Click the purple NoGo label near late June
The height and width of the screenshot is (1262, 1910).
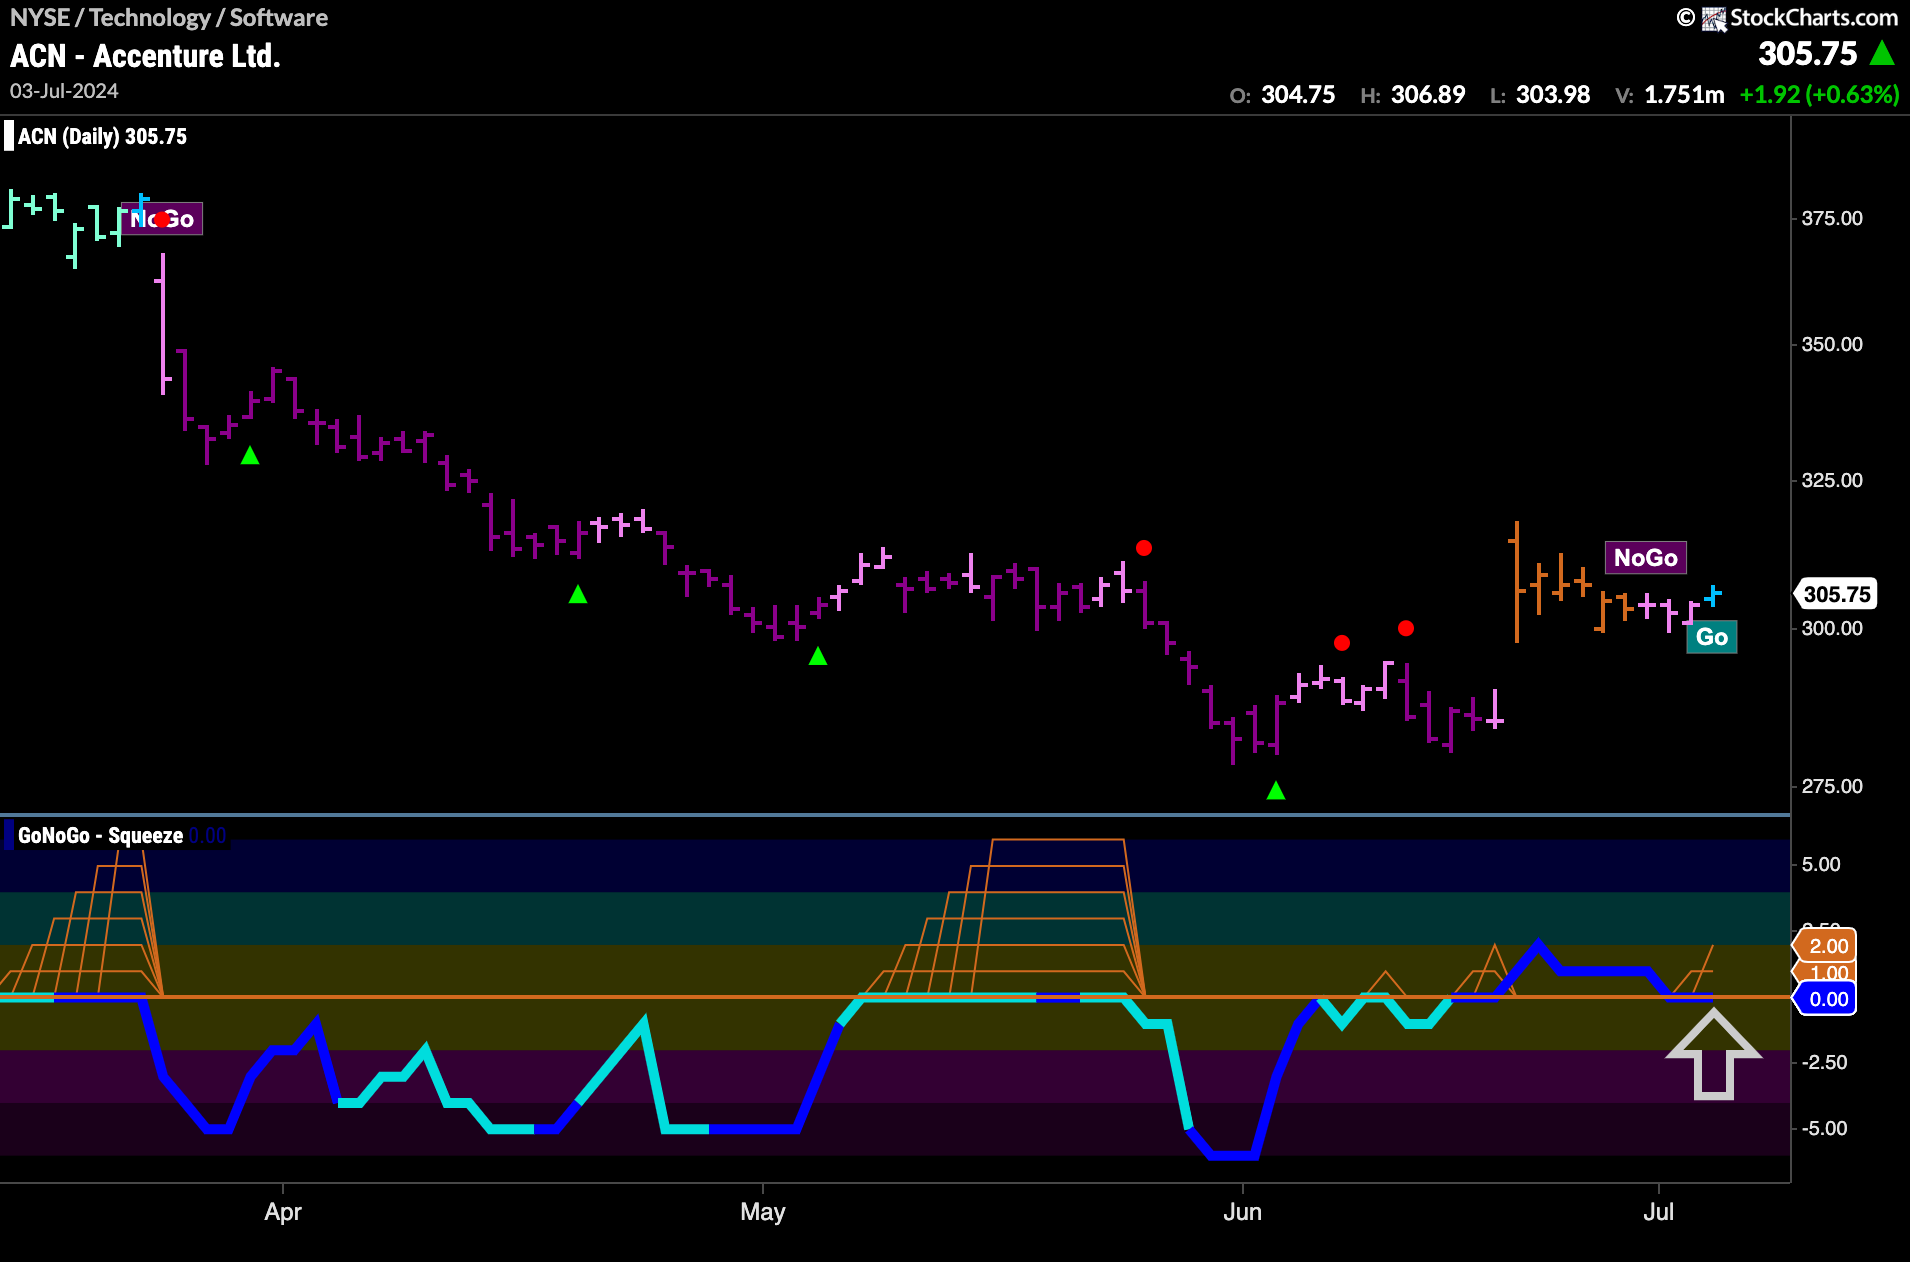[x=1646, y=558]
